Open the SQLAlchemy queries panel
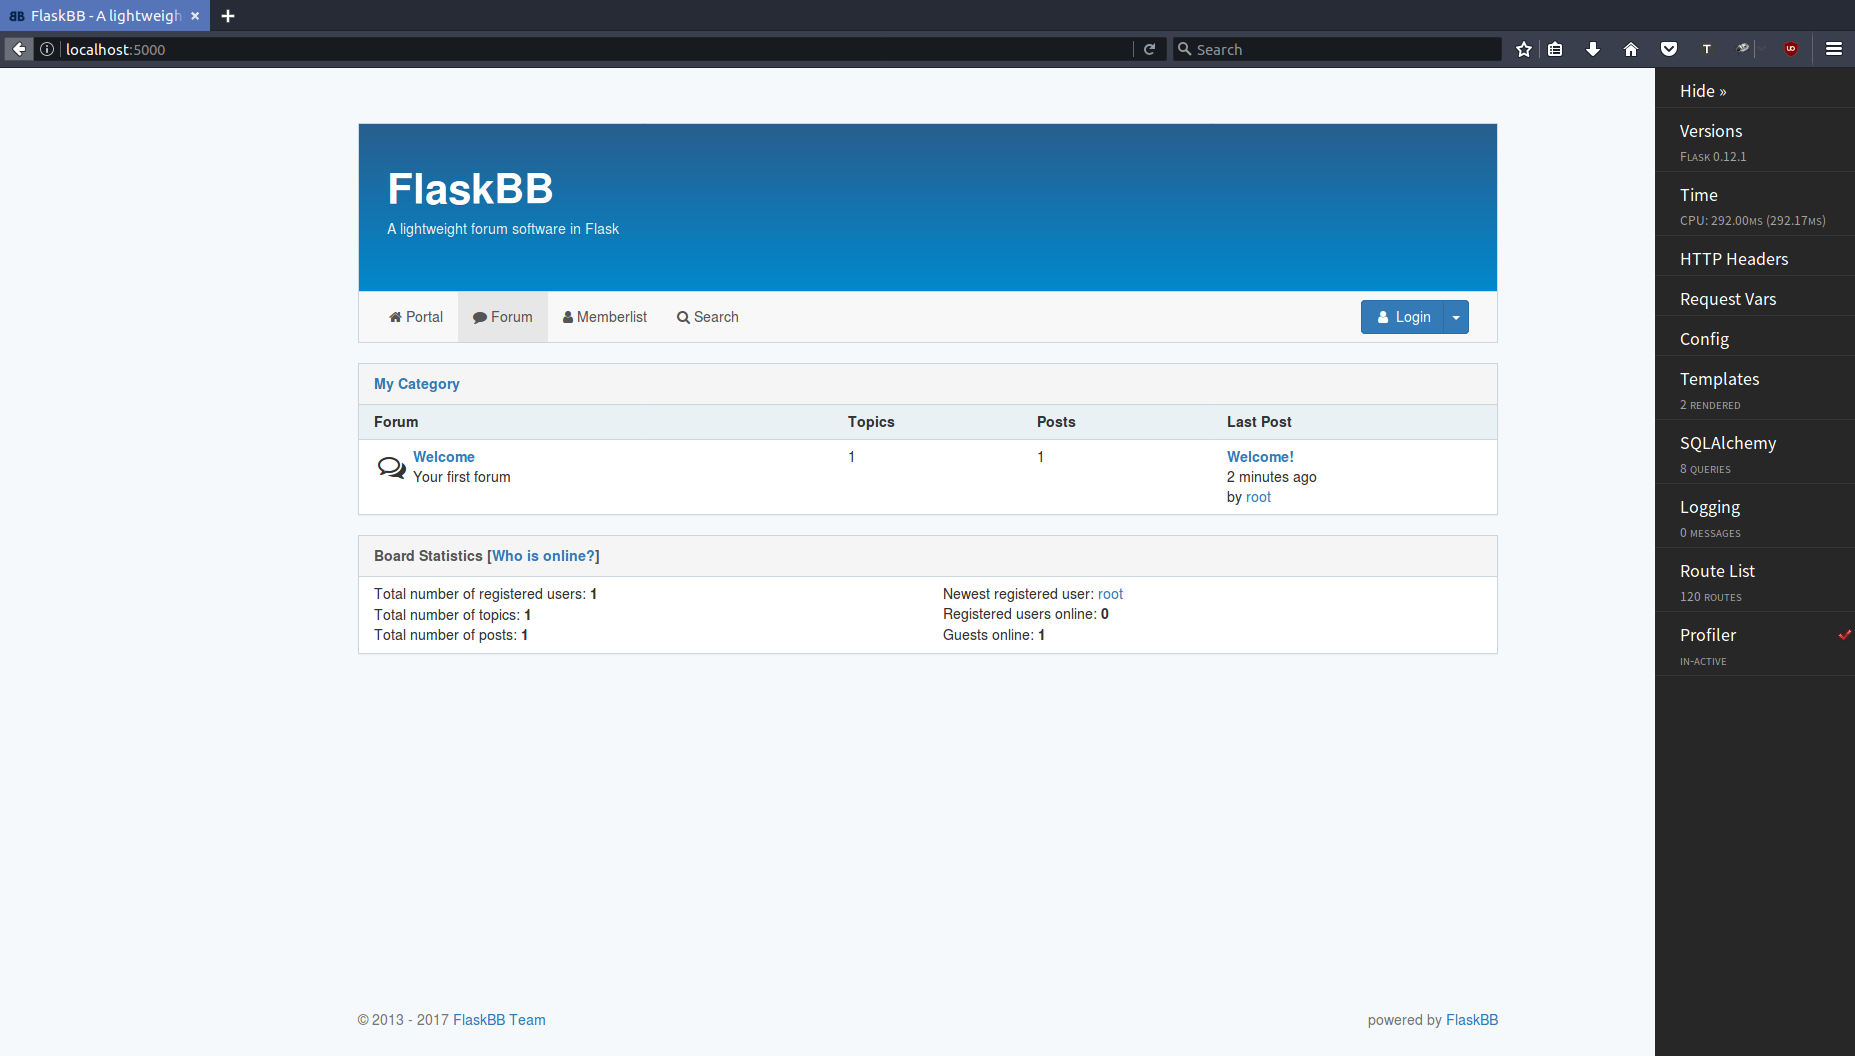 [1755, 453]
